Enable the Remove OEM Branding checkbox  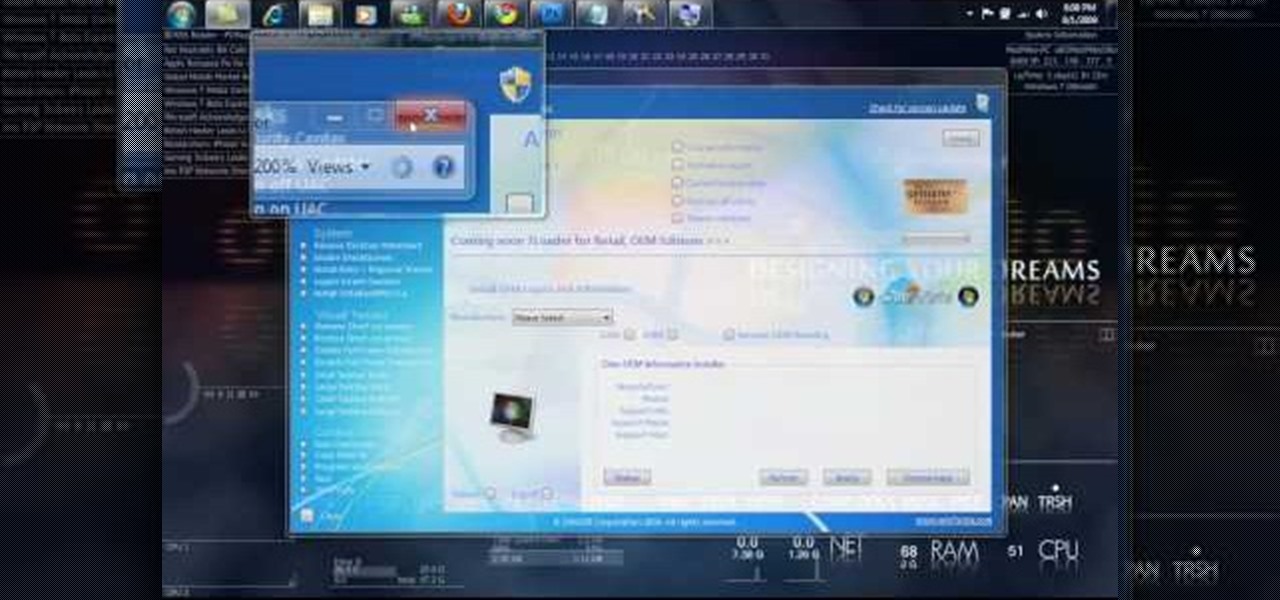click(729, 335)
